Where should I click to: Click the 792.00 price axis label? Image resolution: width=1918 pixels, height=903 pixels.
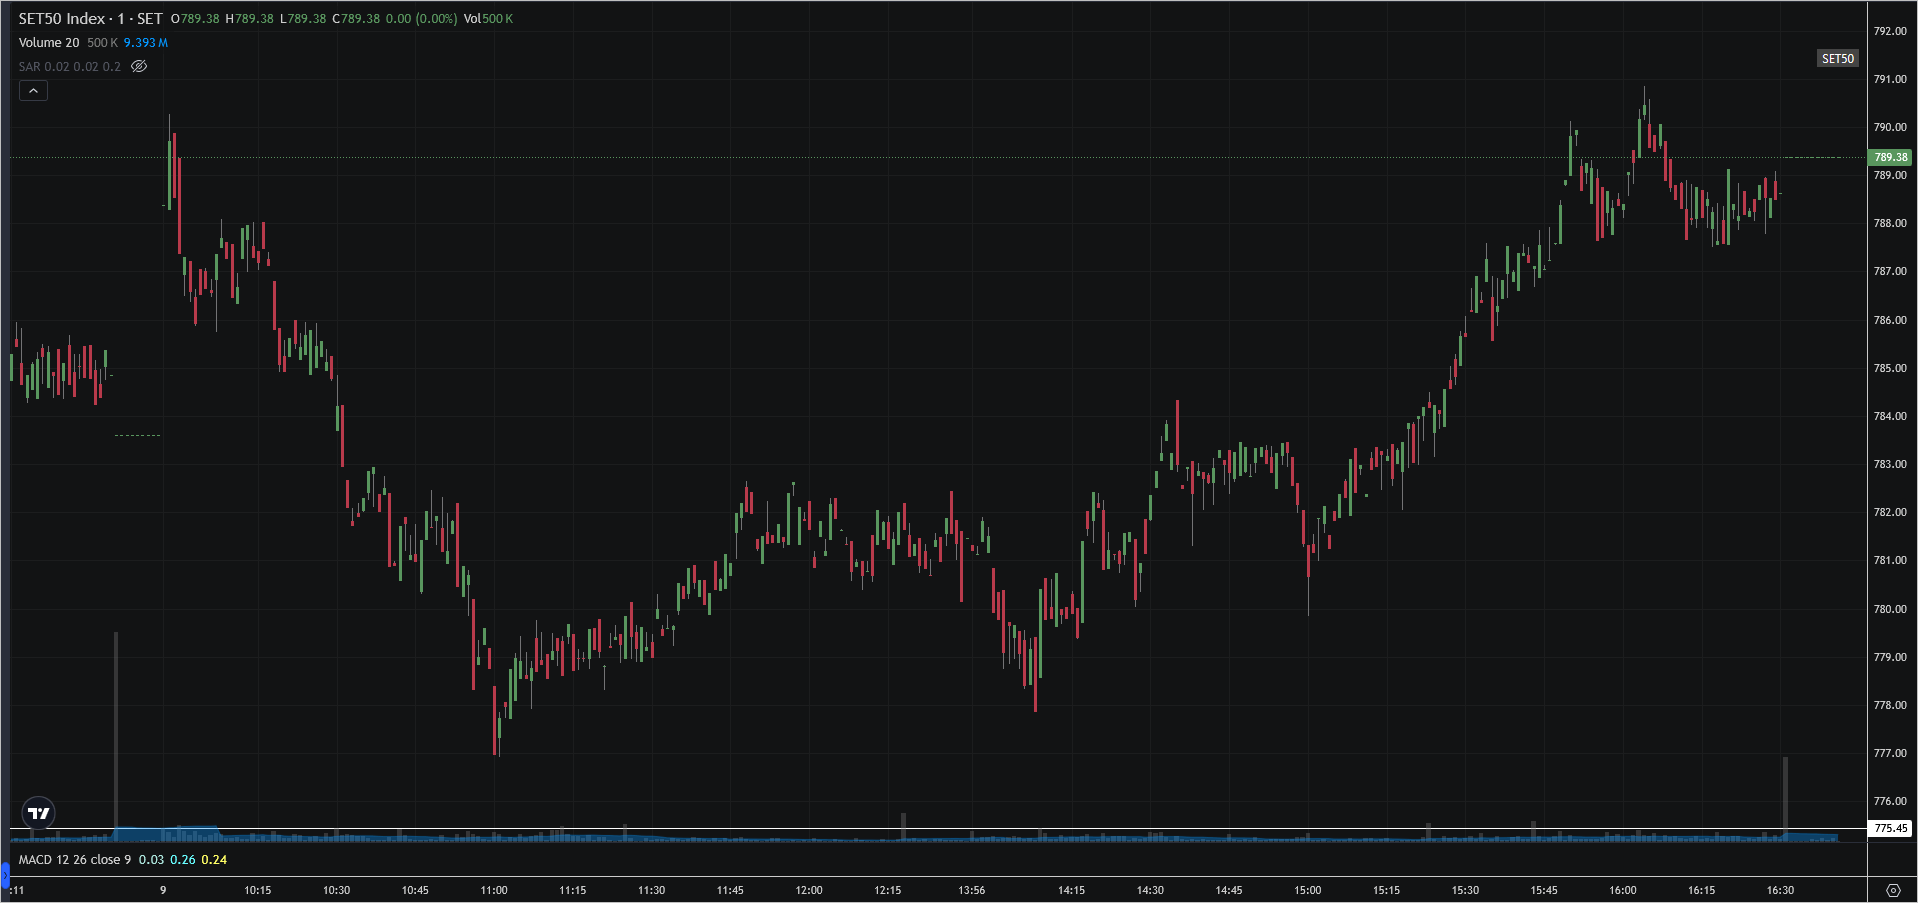click(x=1890, y=31)
